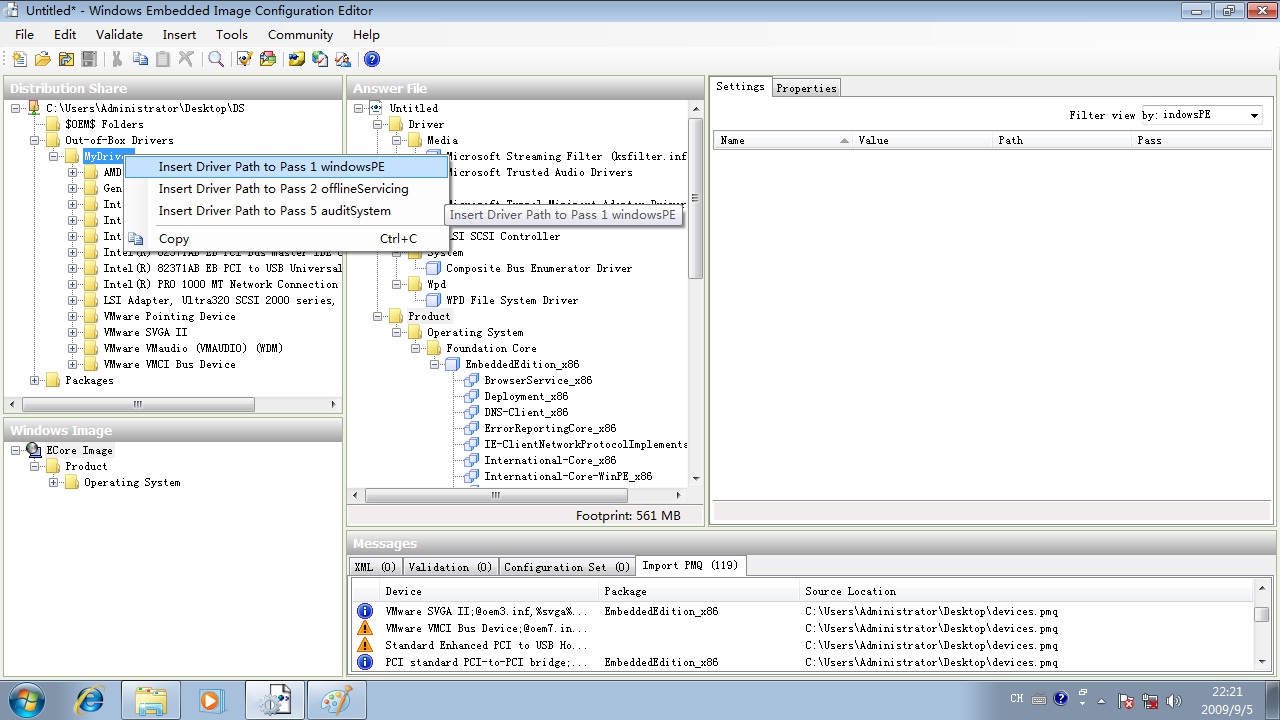Click the clock showing 22:21

click(x=1227, y=692)
